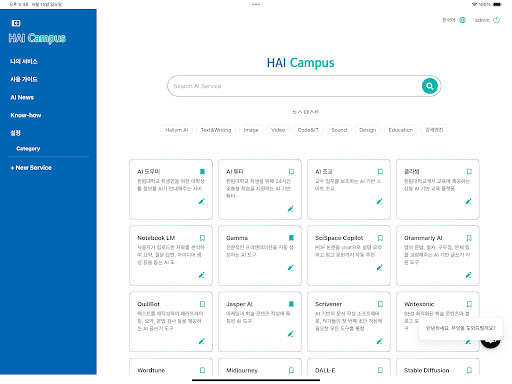Click + New Service in sidebar
This screenshot has height=384, width=512.
coord(31,168)
